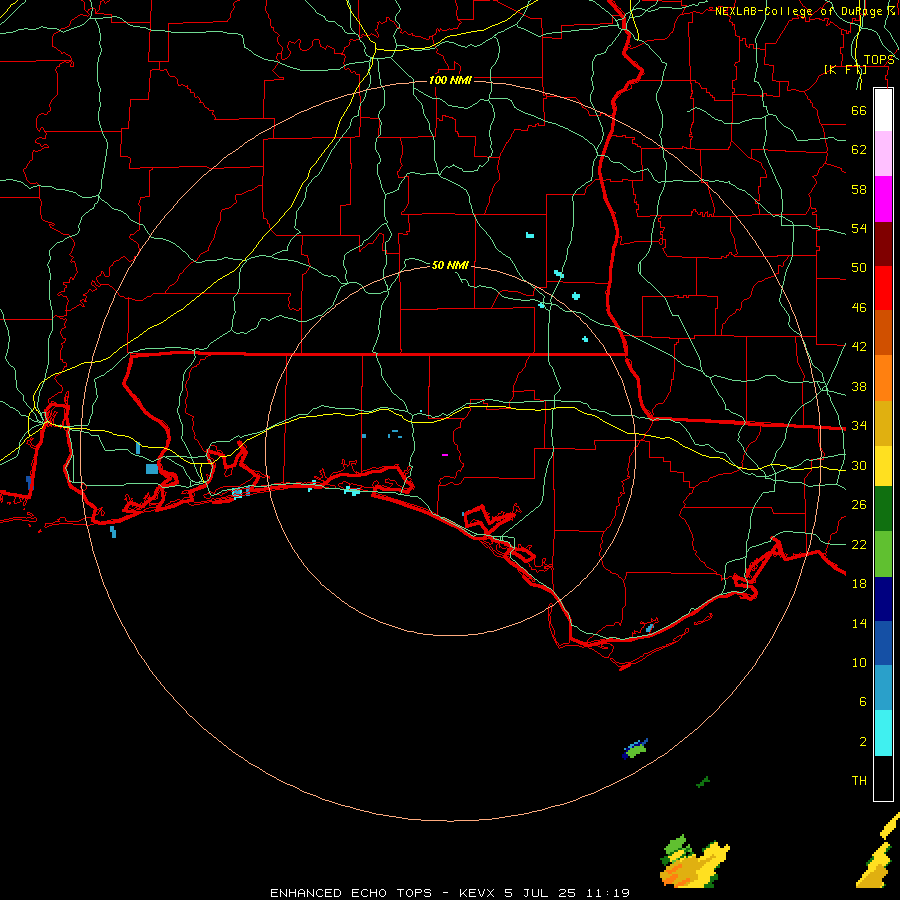Viewport: 900px width, 900px height.
Task: Click the black TH legend swatch
Action: (x=883, y=778)
